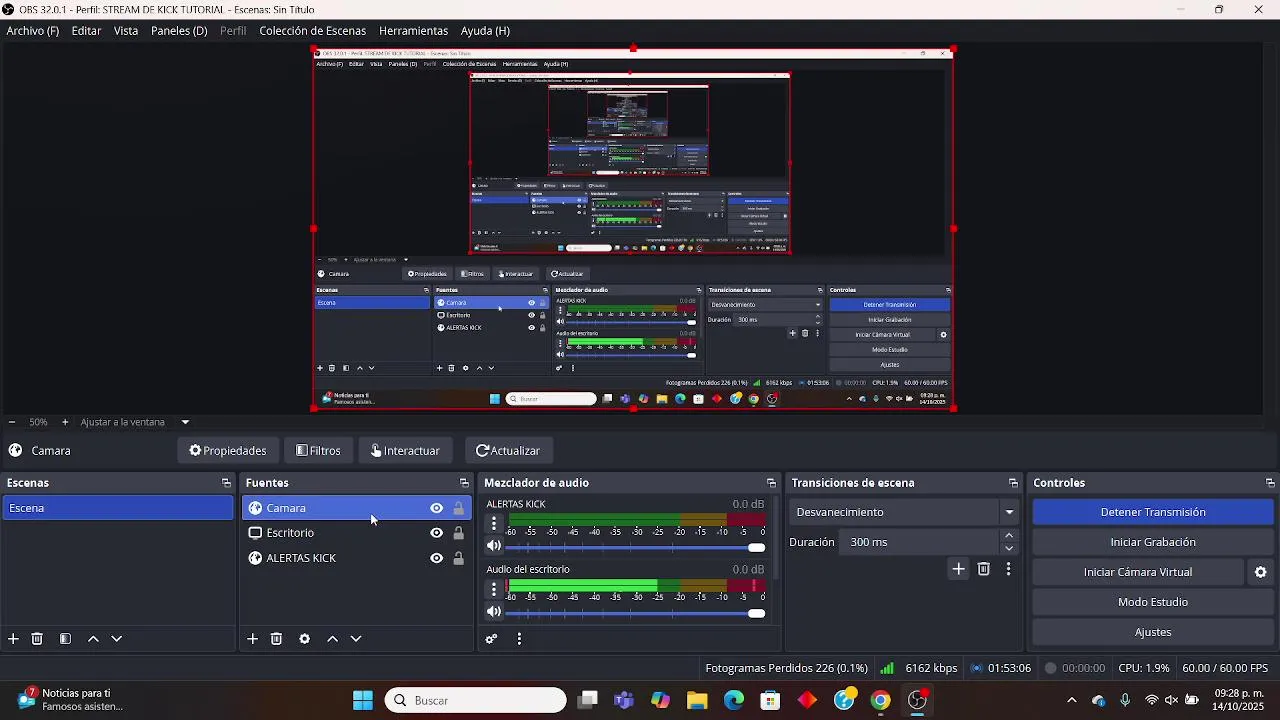1280x720 pixels.
Task: Pop out the Fuentes dock
Action: point(464,483)
